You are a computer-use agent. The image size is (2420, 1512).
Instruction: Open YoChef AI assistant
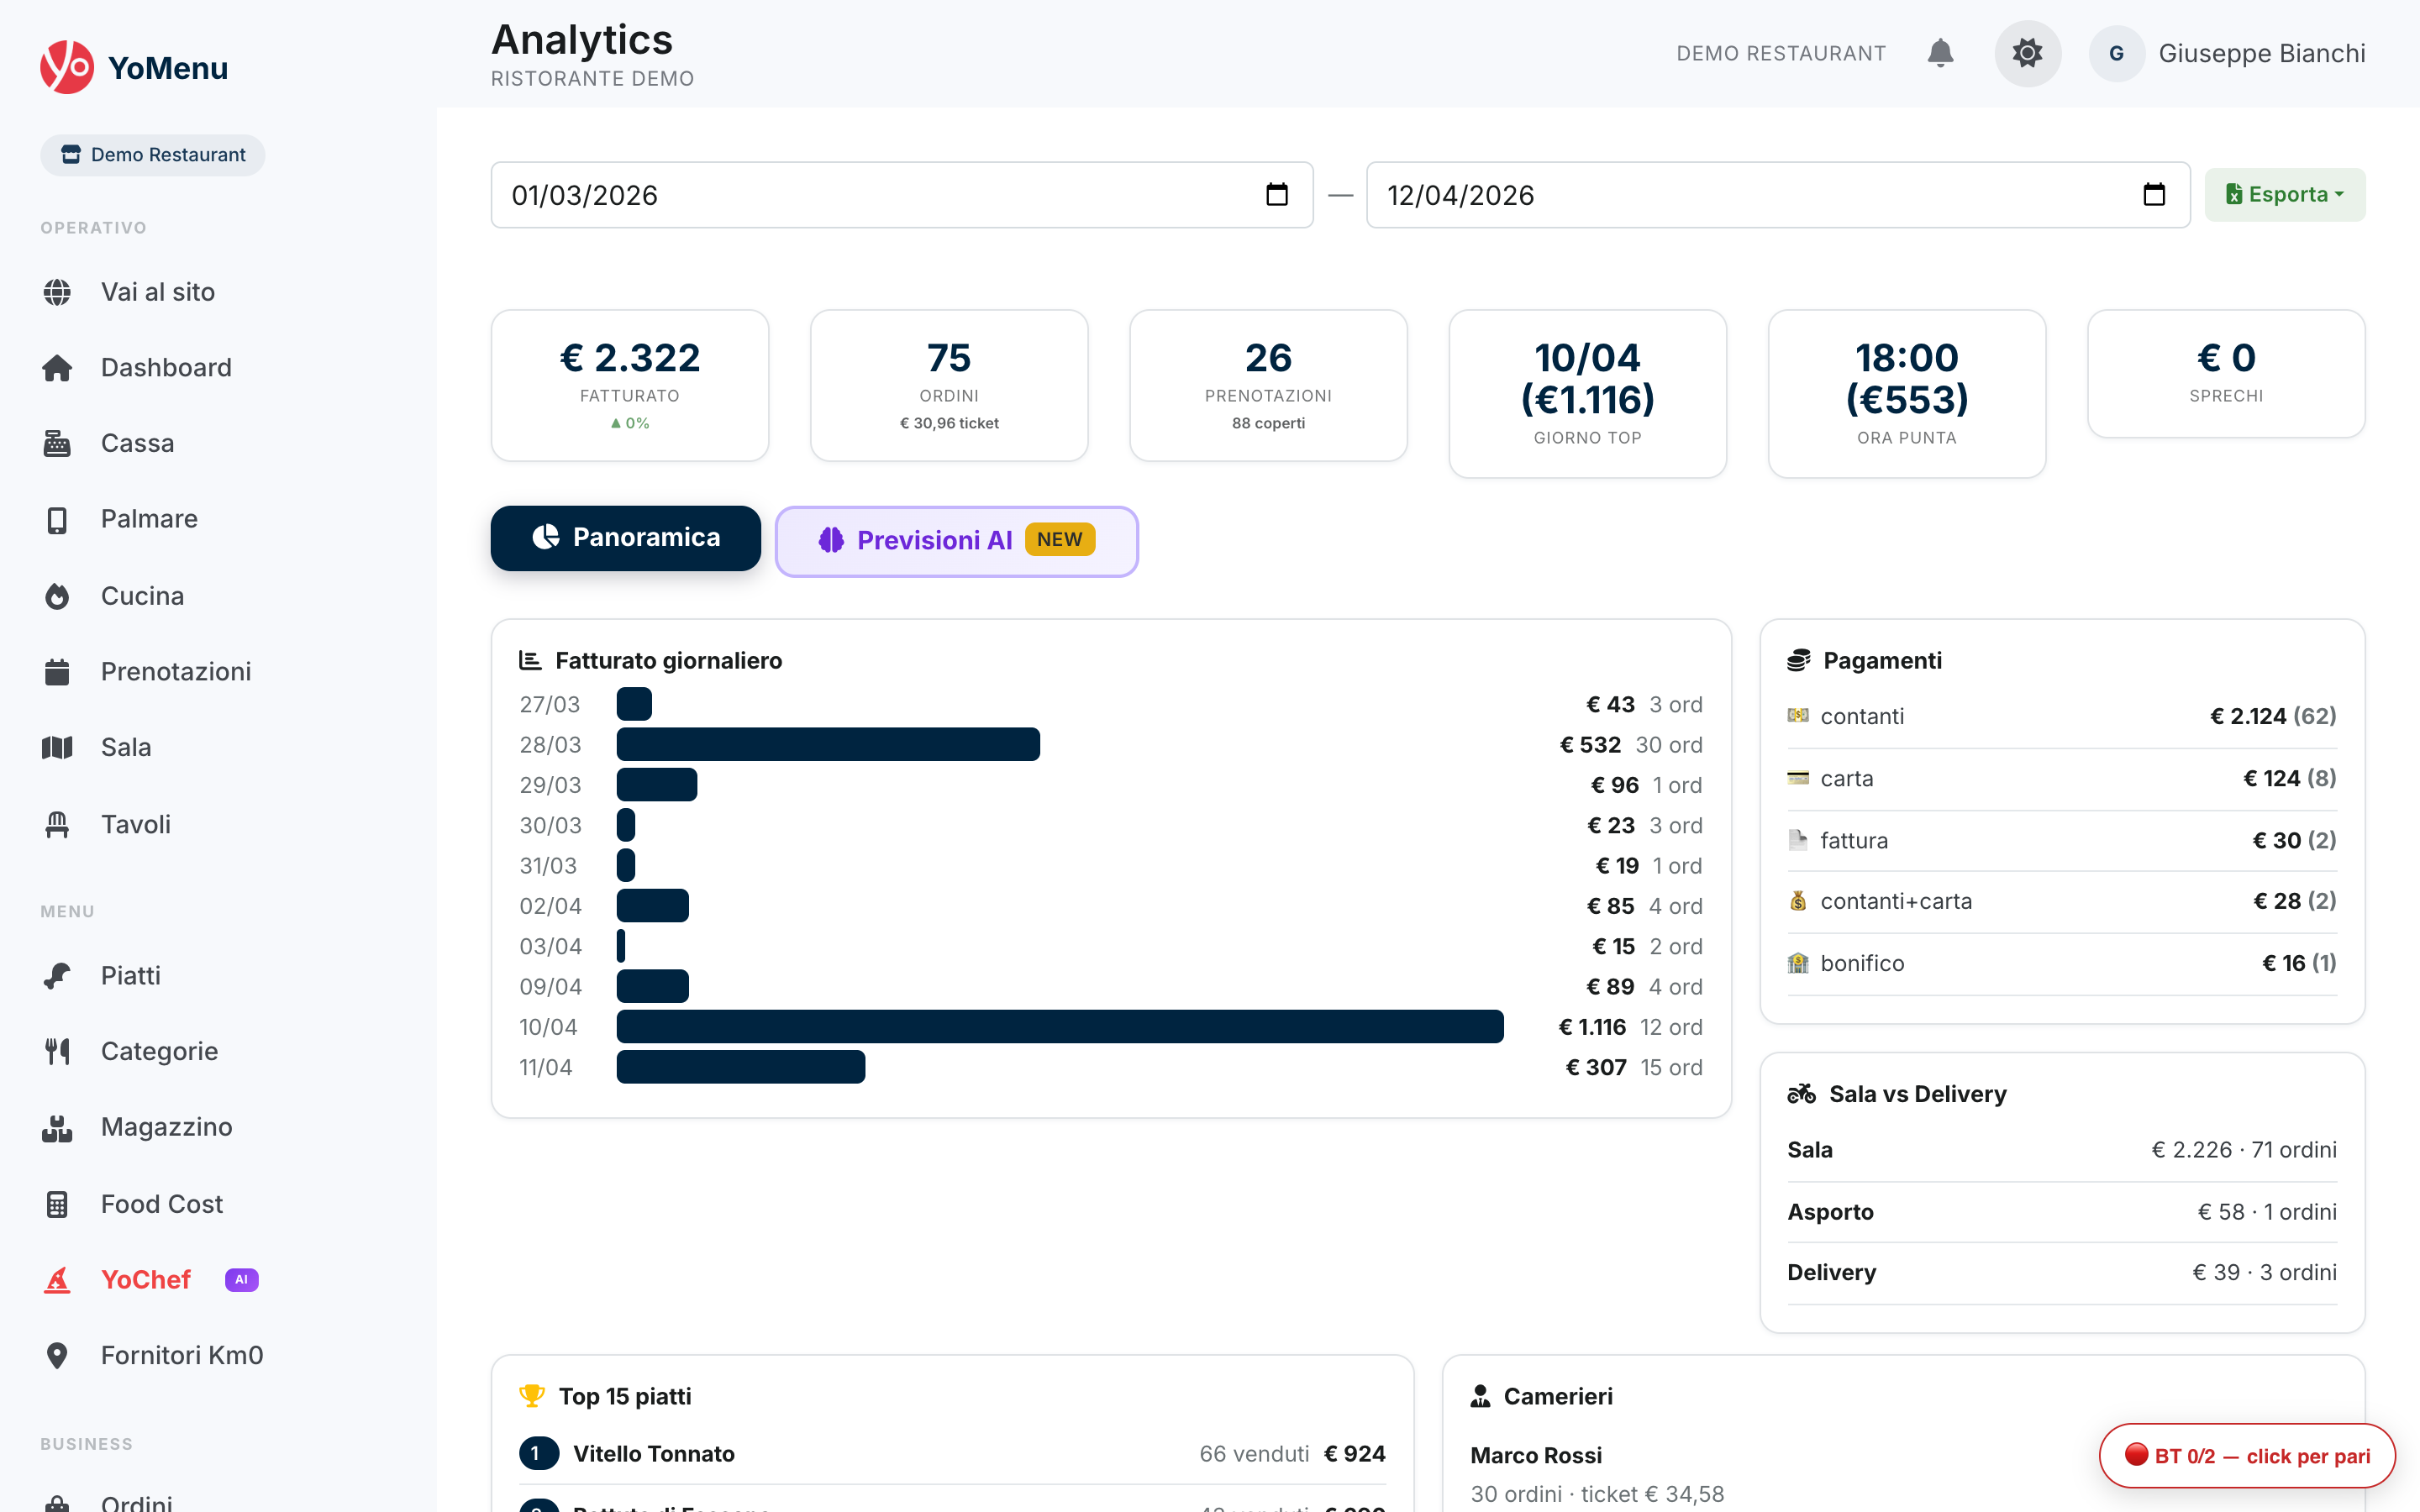146,1279
